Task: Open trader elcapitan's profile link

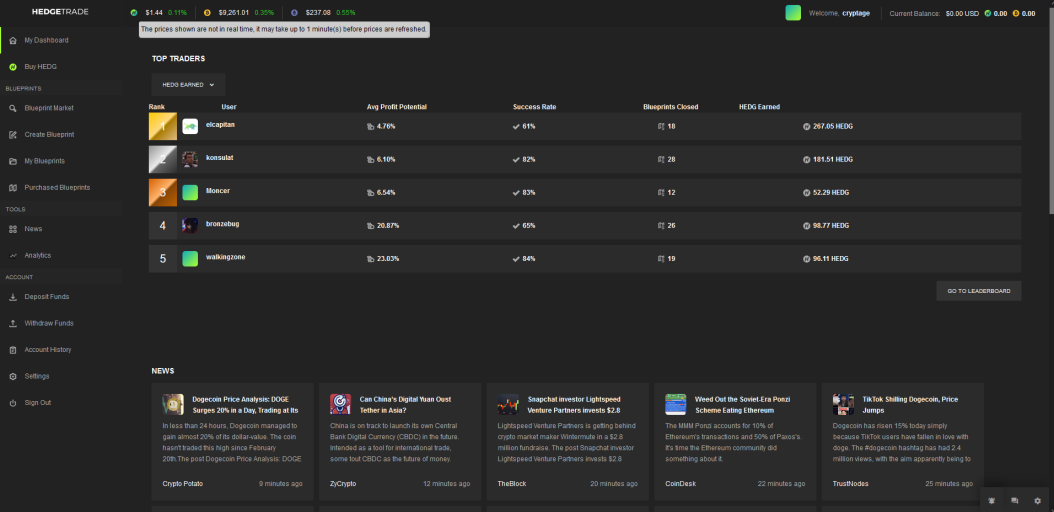Action: [220, 125]
